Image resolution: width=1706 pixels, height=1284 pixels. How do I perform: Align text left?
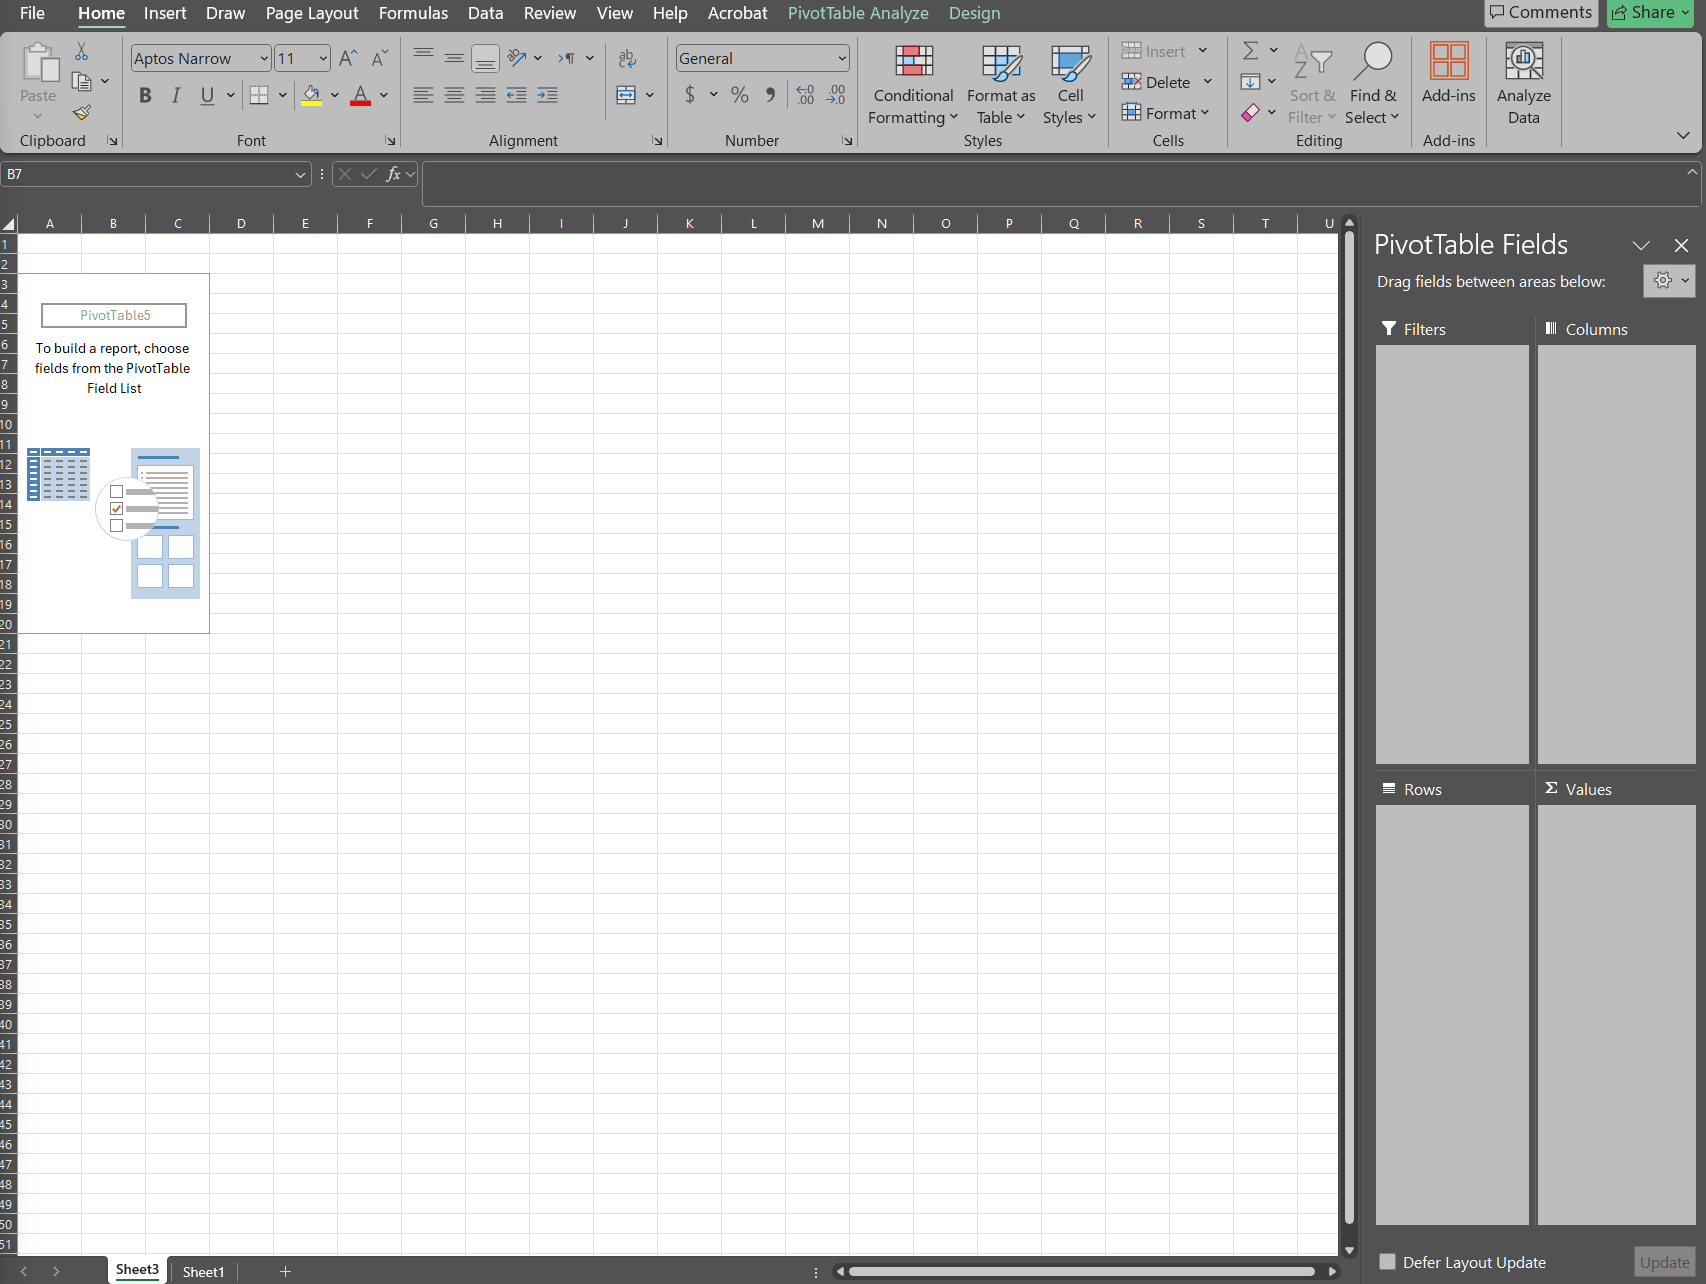pyautogui.click(x=424, y=95)
